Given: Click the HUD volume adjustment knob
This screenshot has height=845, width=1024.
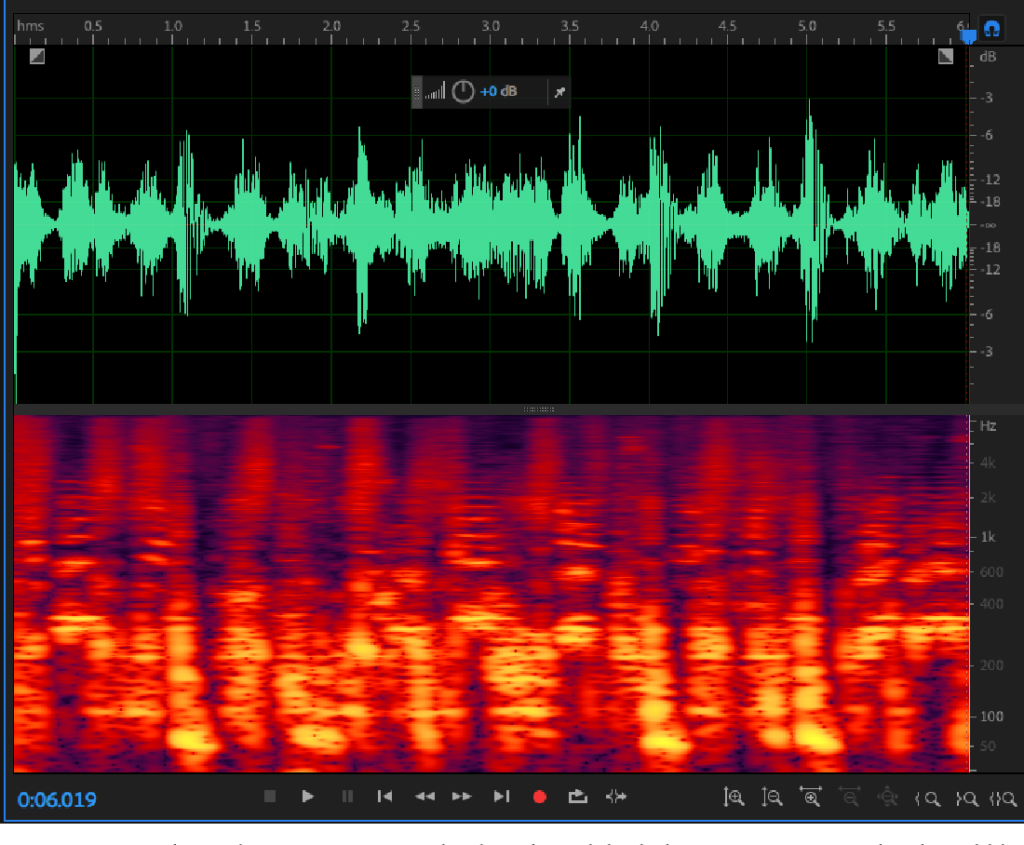Looking at the screenshot, I should pos(463,91).
